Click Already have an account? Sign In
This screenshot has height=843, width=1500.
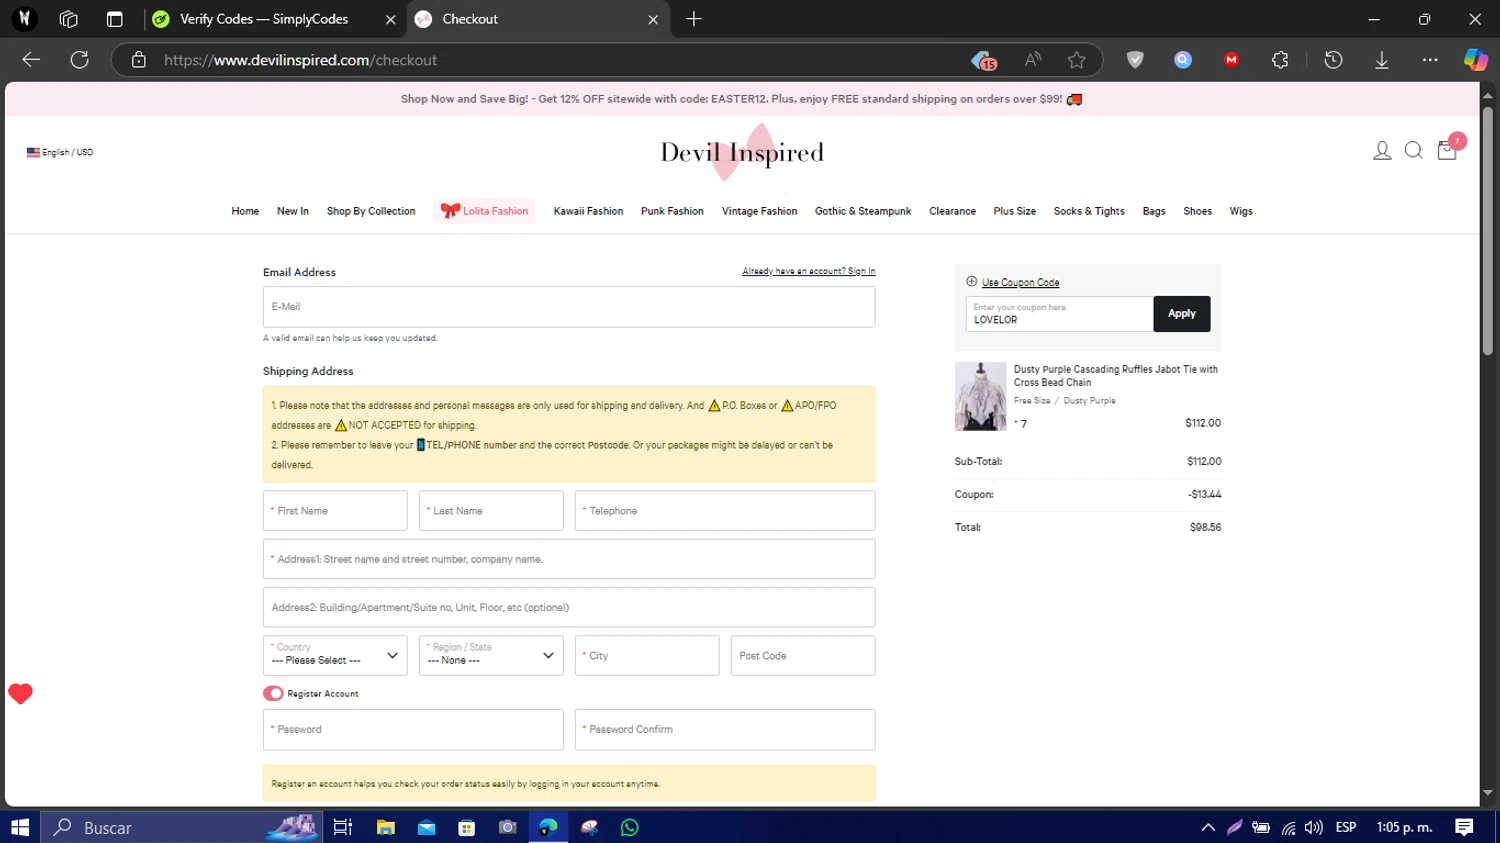(x=808, y=271)
